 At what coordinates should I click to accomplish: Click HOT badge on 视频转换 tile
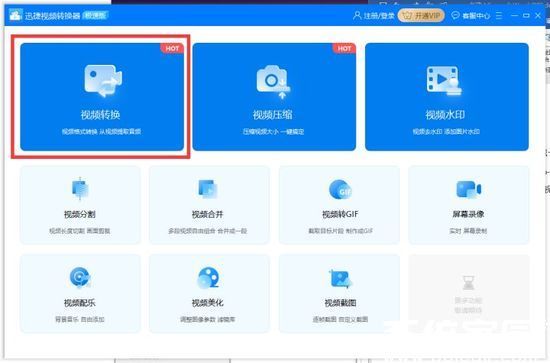(x=172, y=48)
